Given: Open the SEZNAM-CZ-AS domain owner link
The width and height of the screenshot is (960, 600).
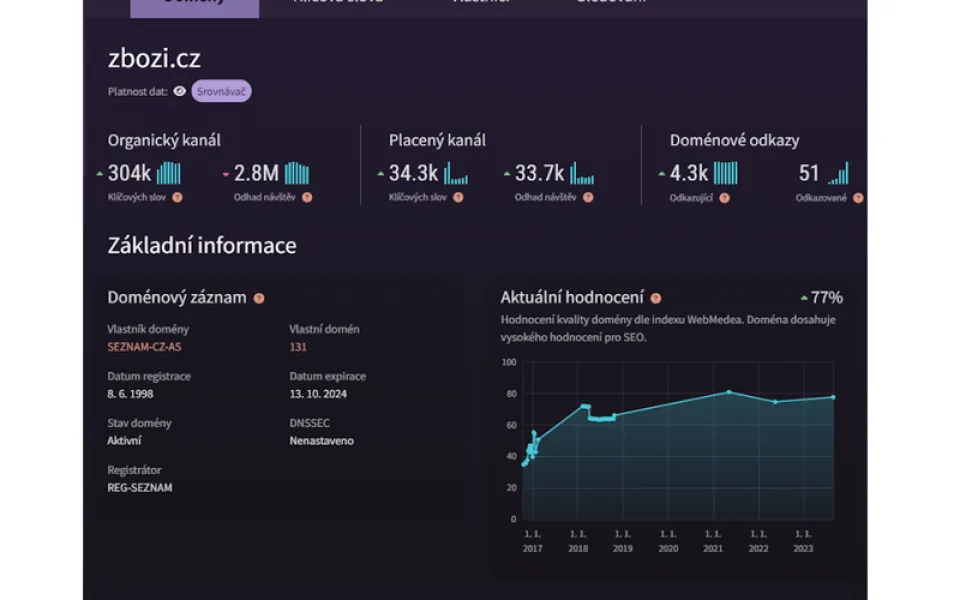Looking at the screenshot, I should pyautogui.click(x=144, y=347).
